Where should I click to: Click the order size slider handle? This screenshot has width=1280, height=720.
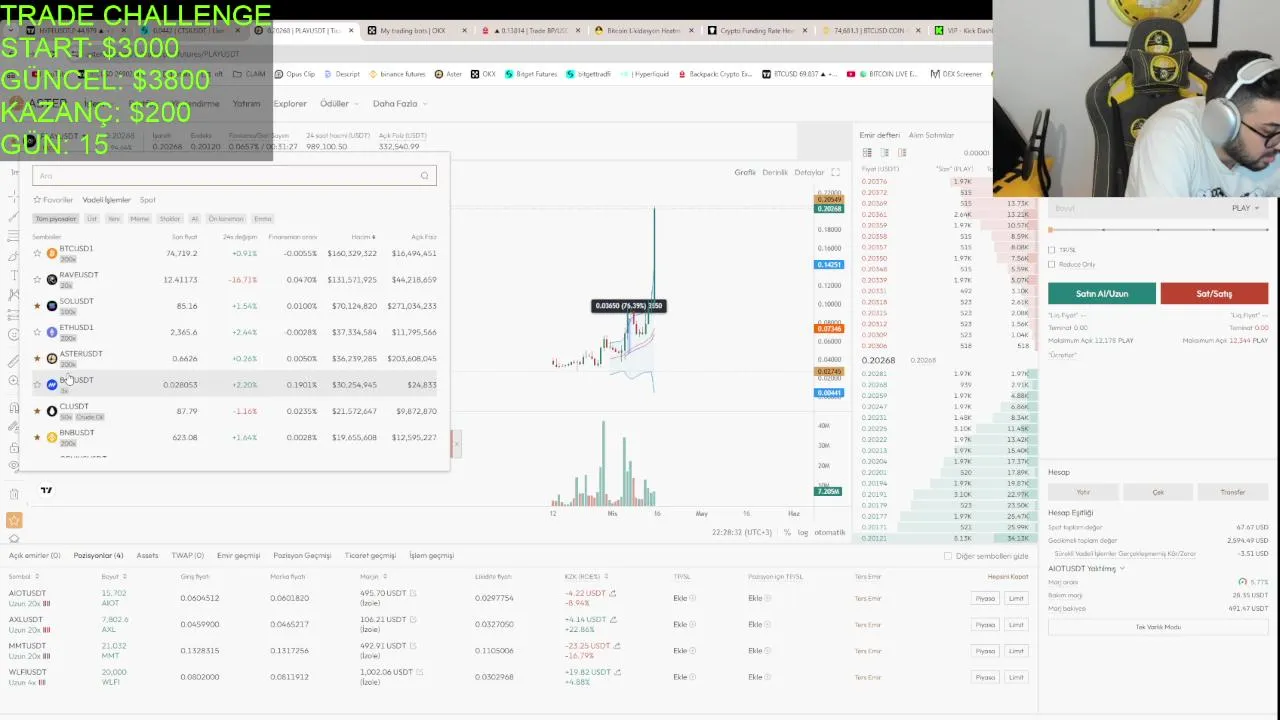(x=1051, y=230)
